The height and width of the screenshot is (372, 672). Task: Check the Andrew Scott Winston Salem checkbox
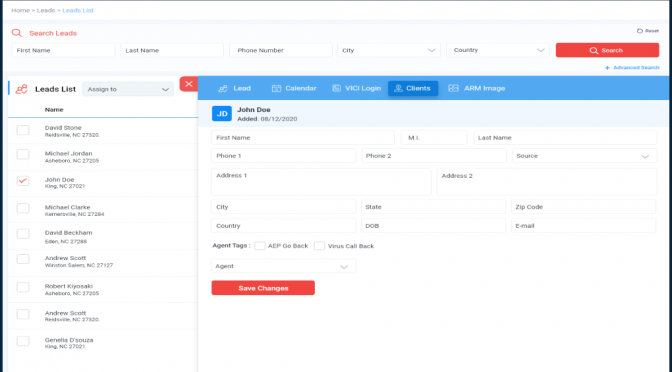point(23,259)
